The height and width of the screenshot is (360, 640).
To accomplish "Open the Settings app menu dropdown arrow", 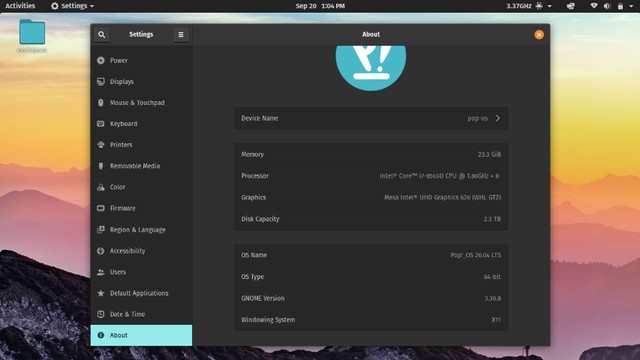I will click(x=91, y=6).
